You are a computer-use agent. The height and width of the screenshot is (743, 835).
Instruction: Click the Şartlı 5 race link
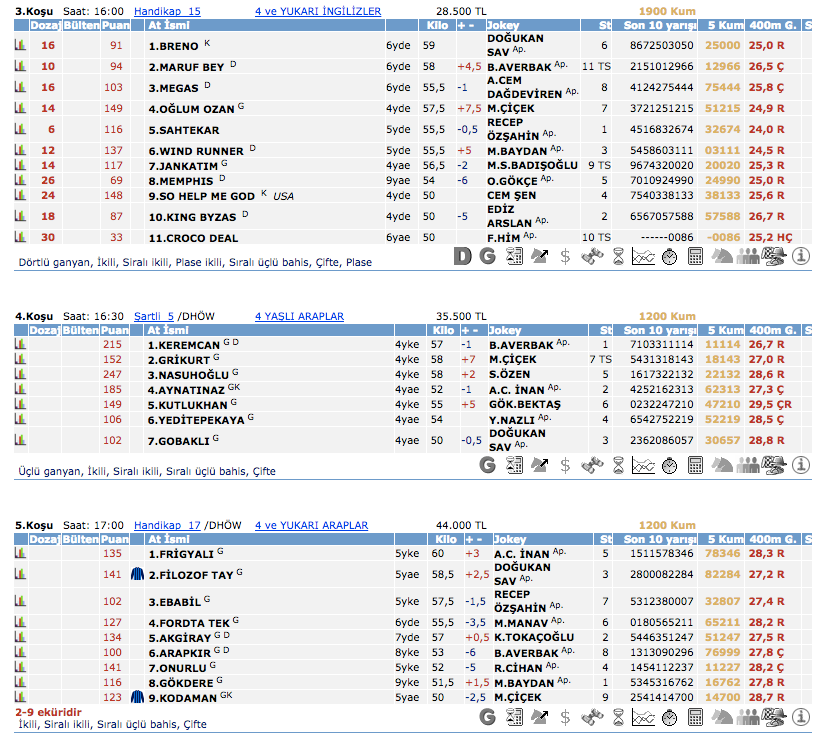click(154, 316)
